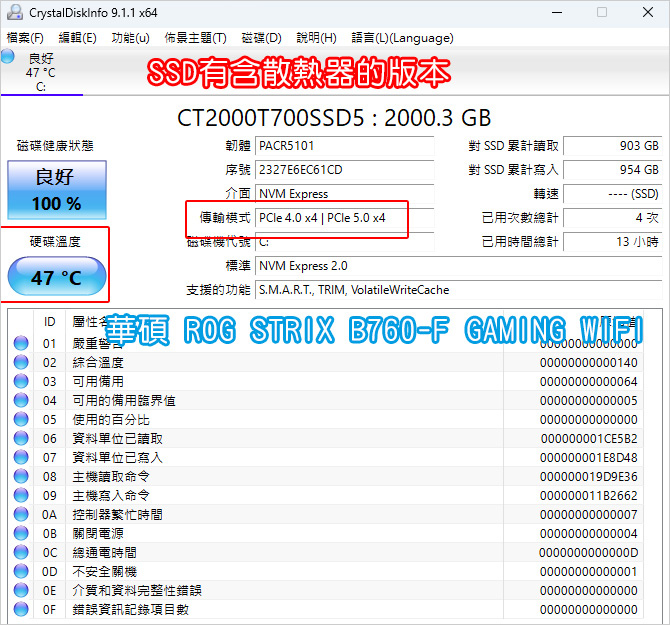Click the interface field NVM Express

coord(344,194)
